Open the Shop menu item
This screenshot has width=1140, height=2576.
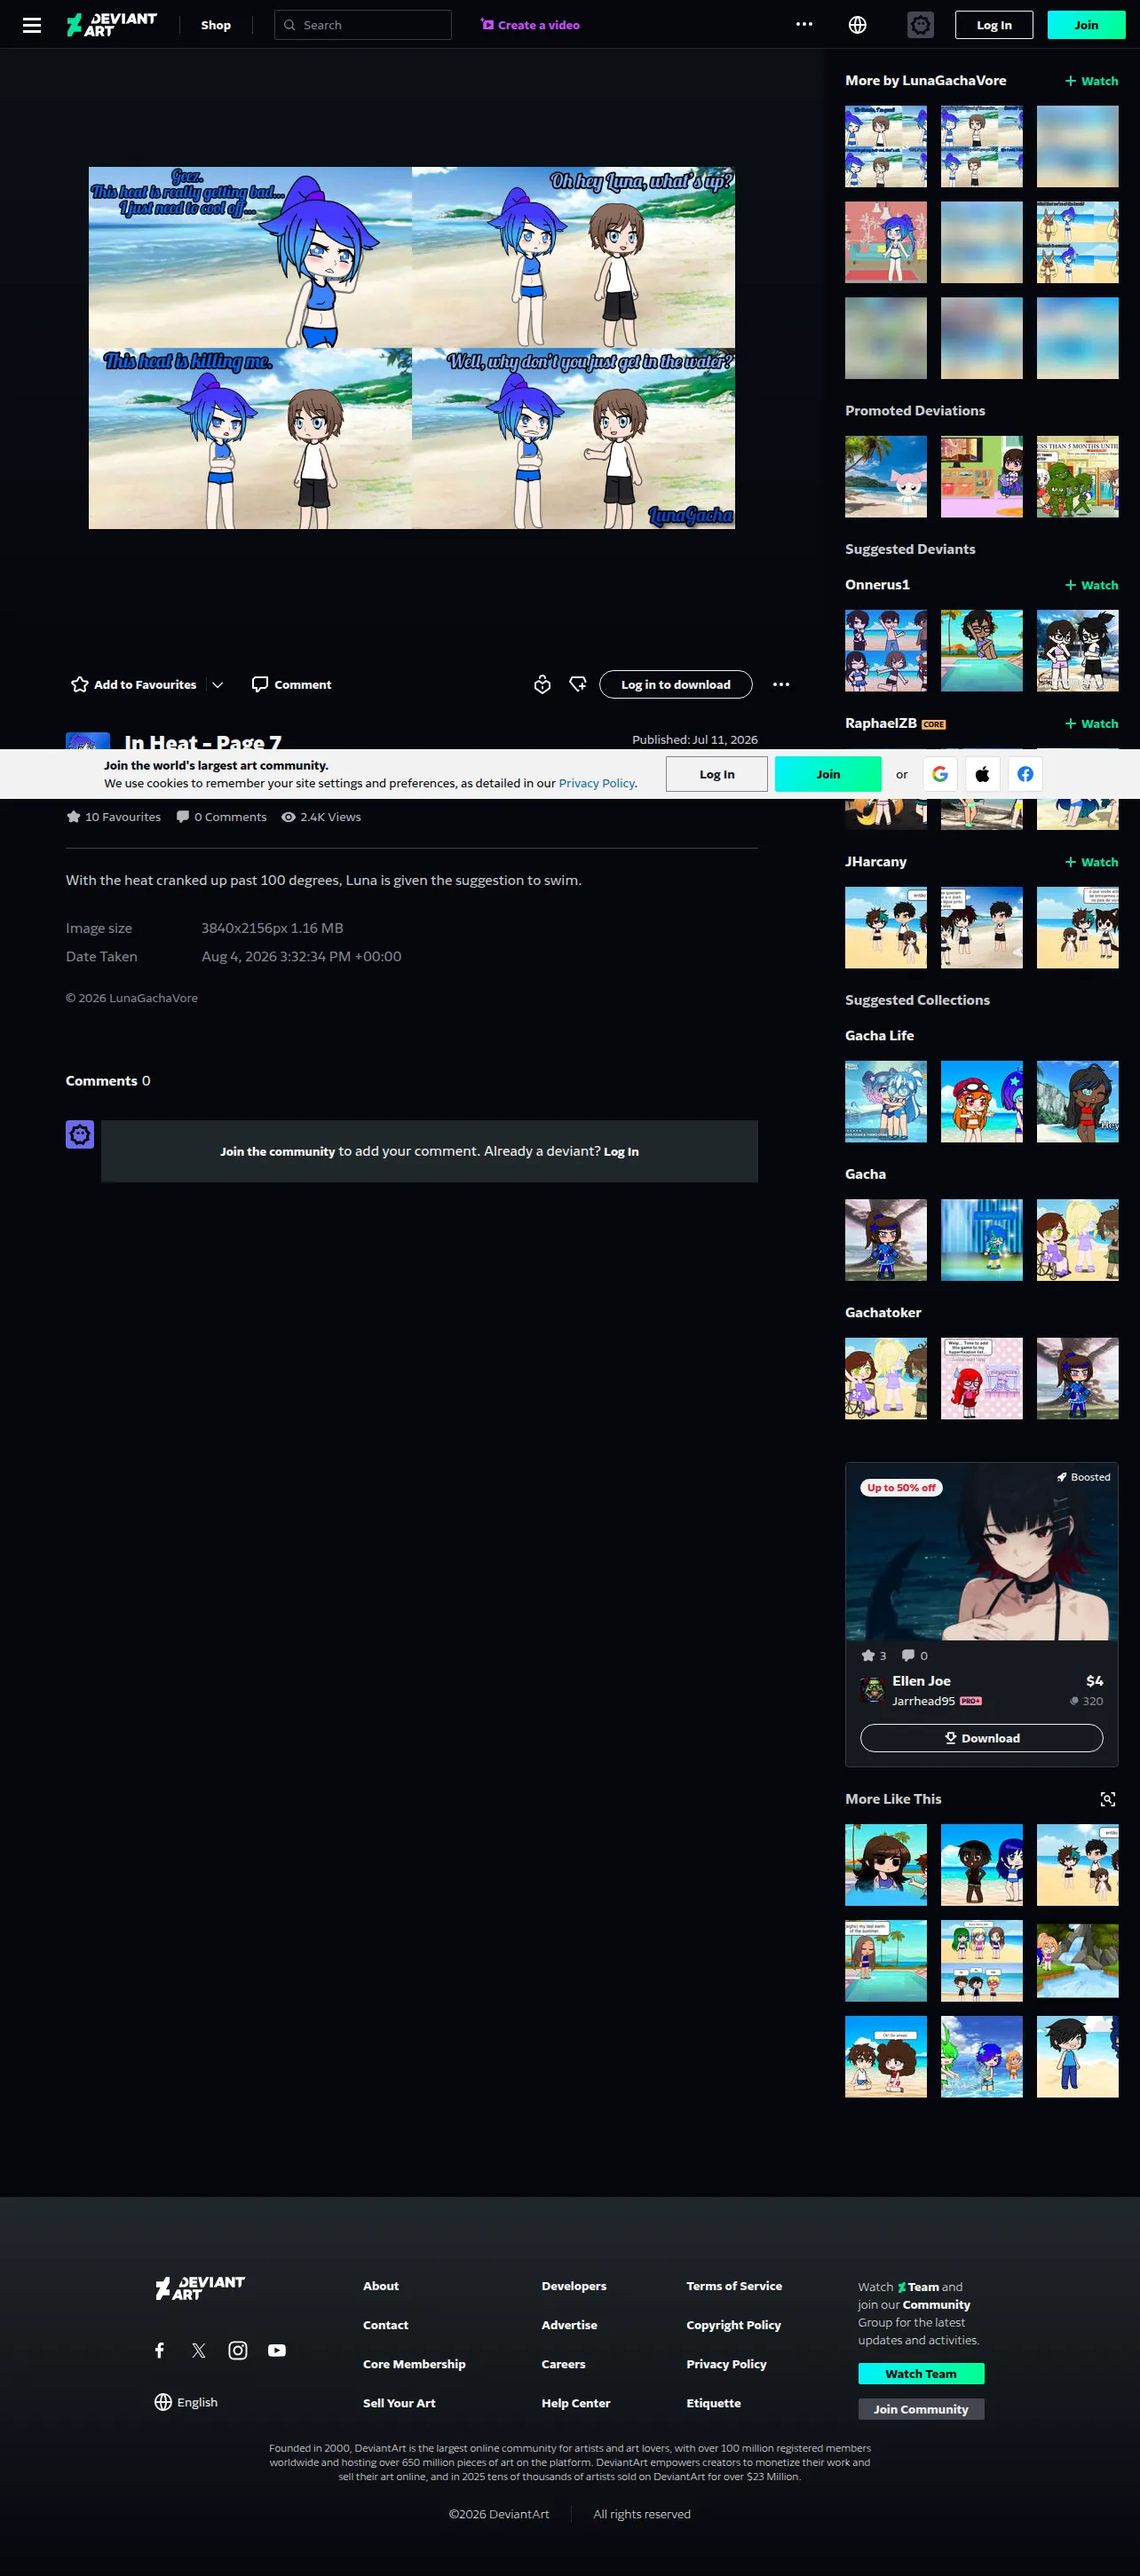coord(216,25)
